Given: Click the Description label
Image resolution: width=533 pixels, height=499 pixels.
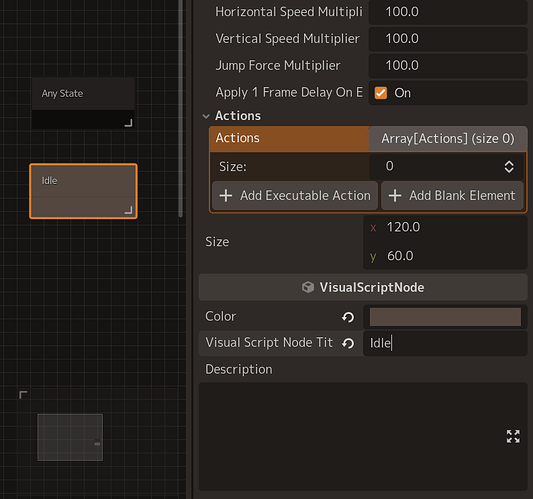Looking at the screenshot, I should [239, 369].
